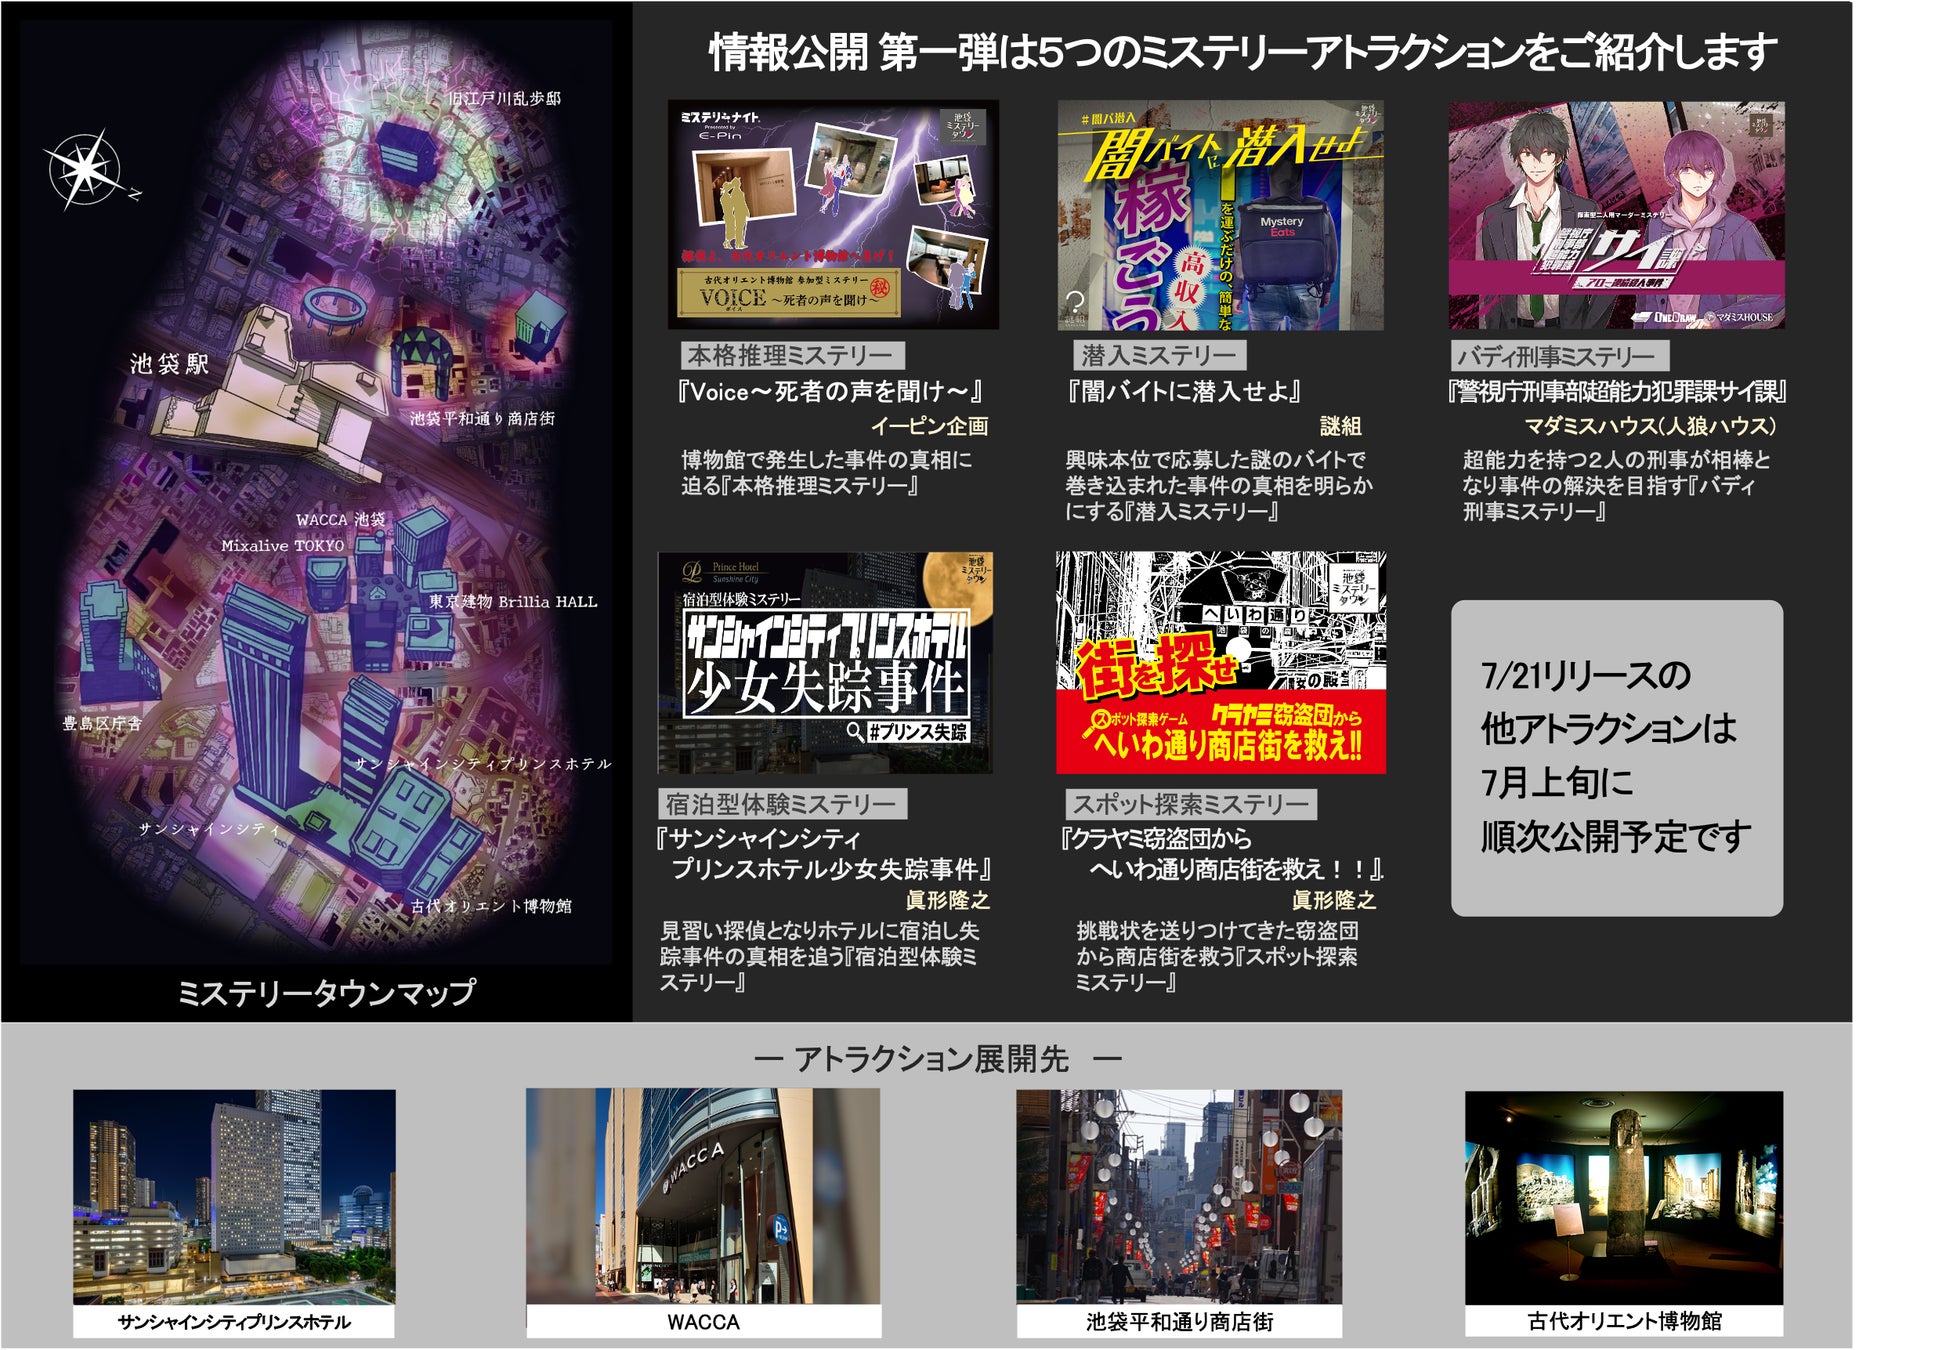Select the サイ課 buddy detective banner
This screenshot has height=1350, width=1935.
pyautogui.click(x=1616, y=215)
